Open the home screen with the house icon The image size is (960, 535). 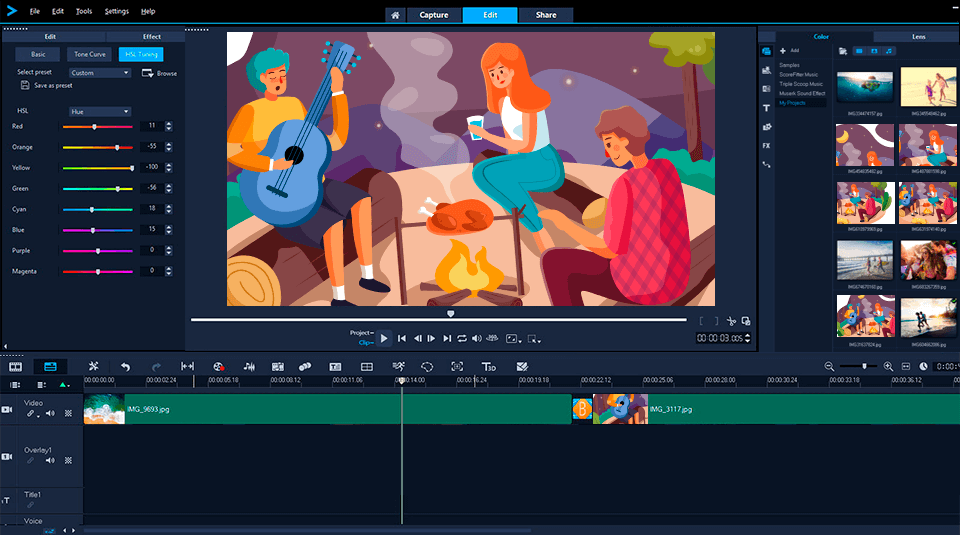click(396, 15)
